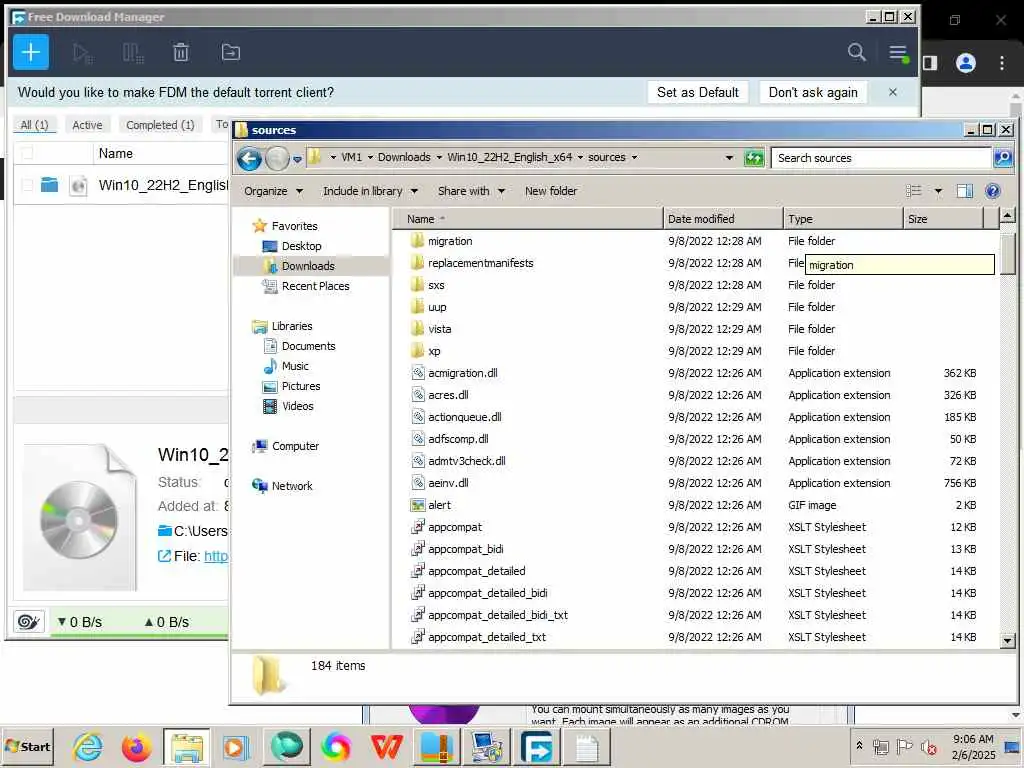The width and height of the screenshot is (1024, 768).
Task: Open the FDM hamburger main menu
Action: (x=899, y=53)
